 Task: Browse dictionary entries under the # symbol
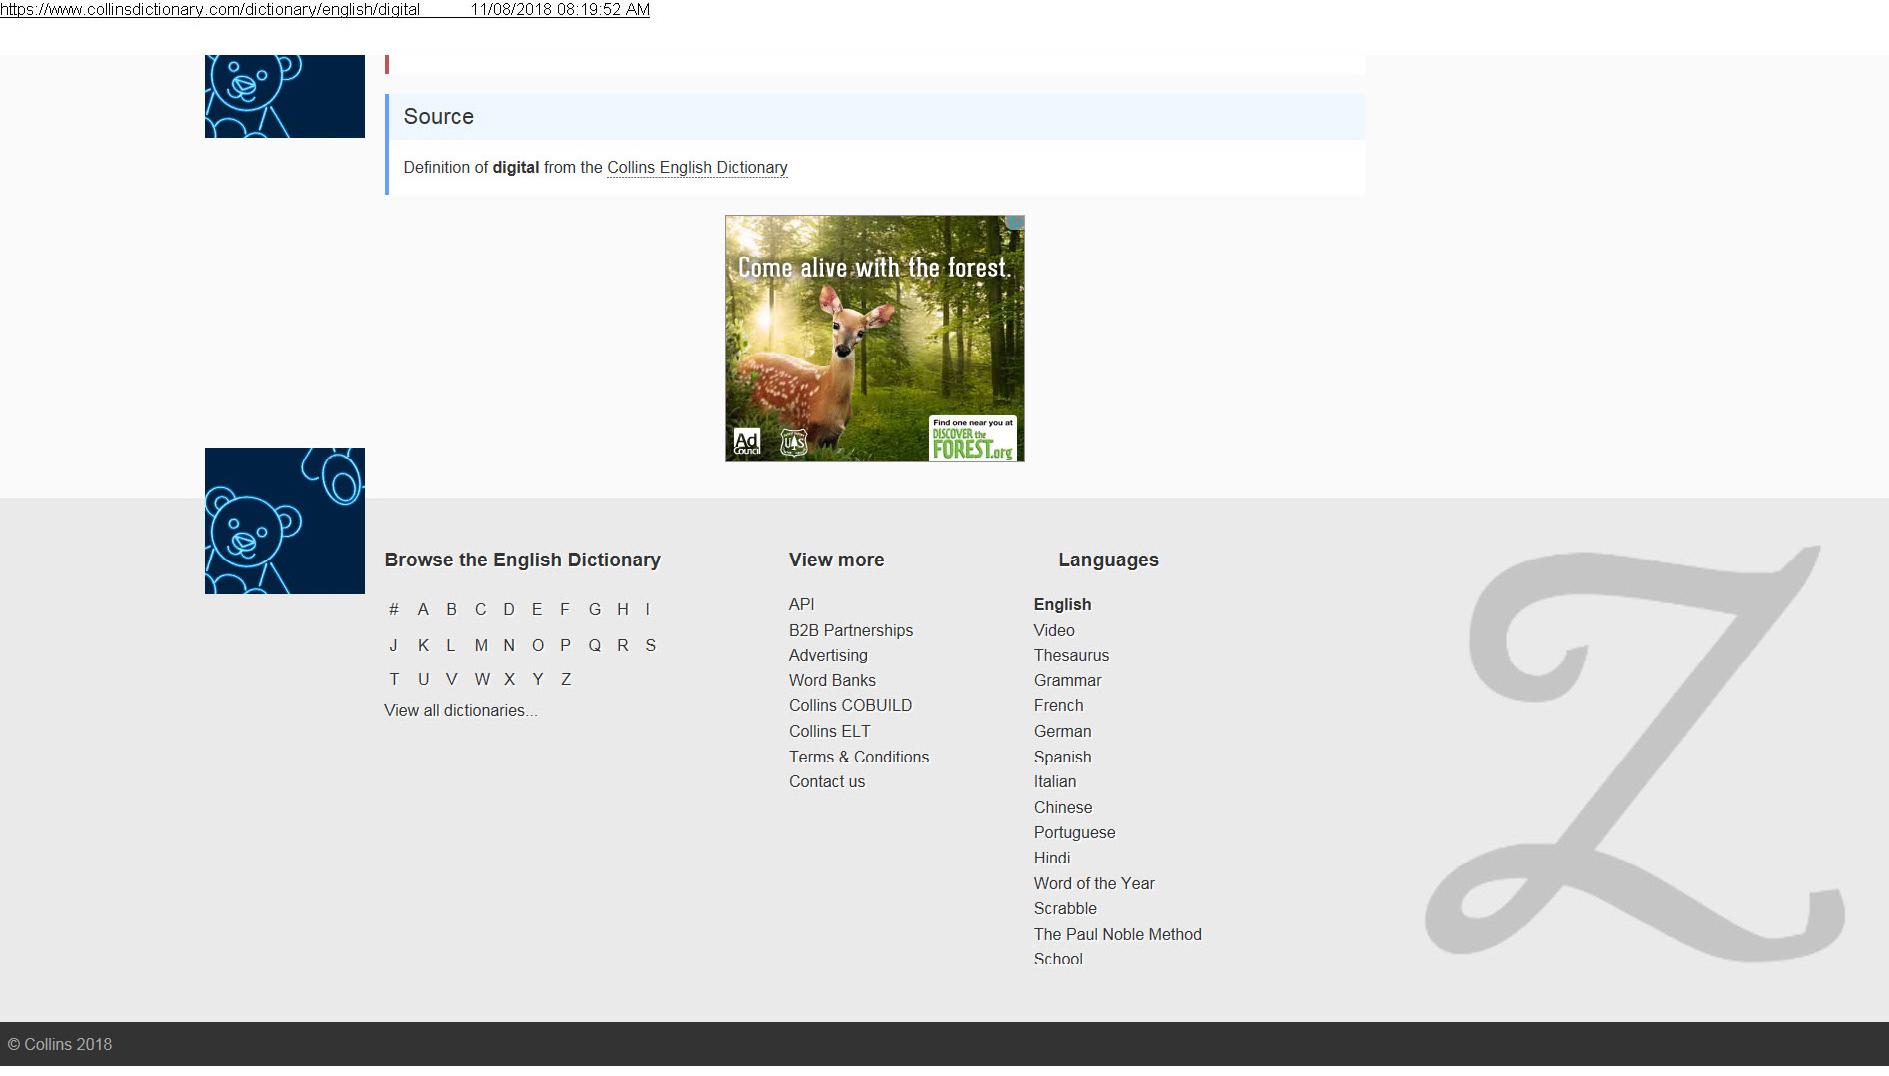(x=394, y=609)
